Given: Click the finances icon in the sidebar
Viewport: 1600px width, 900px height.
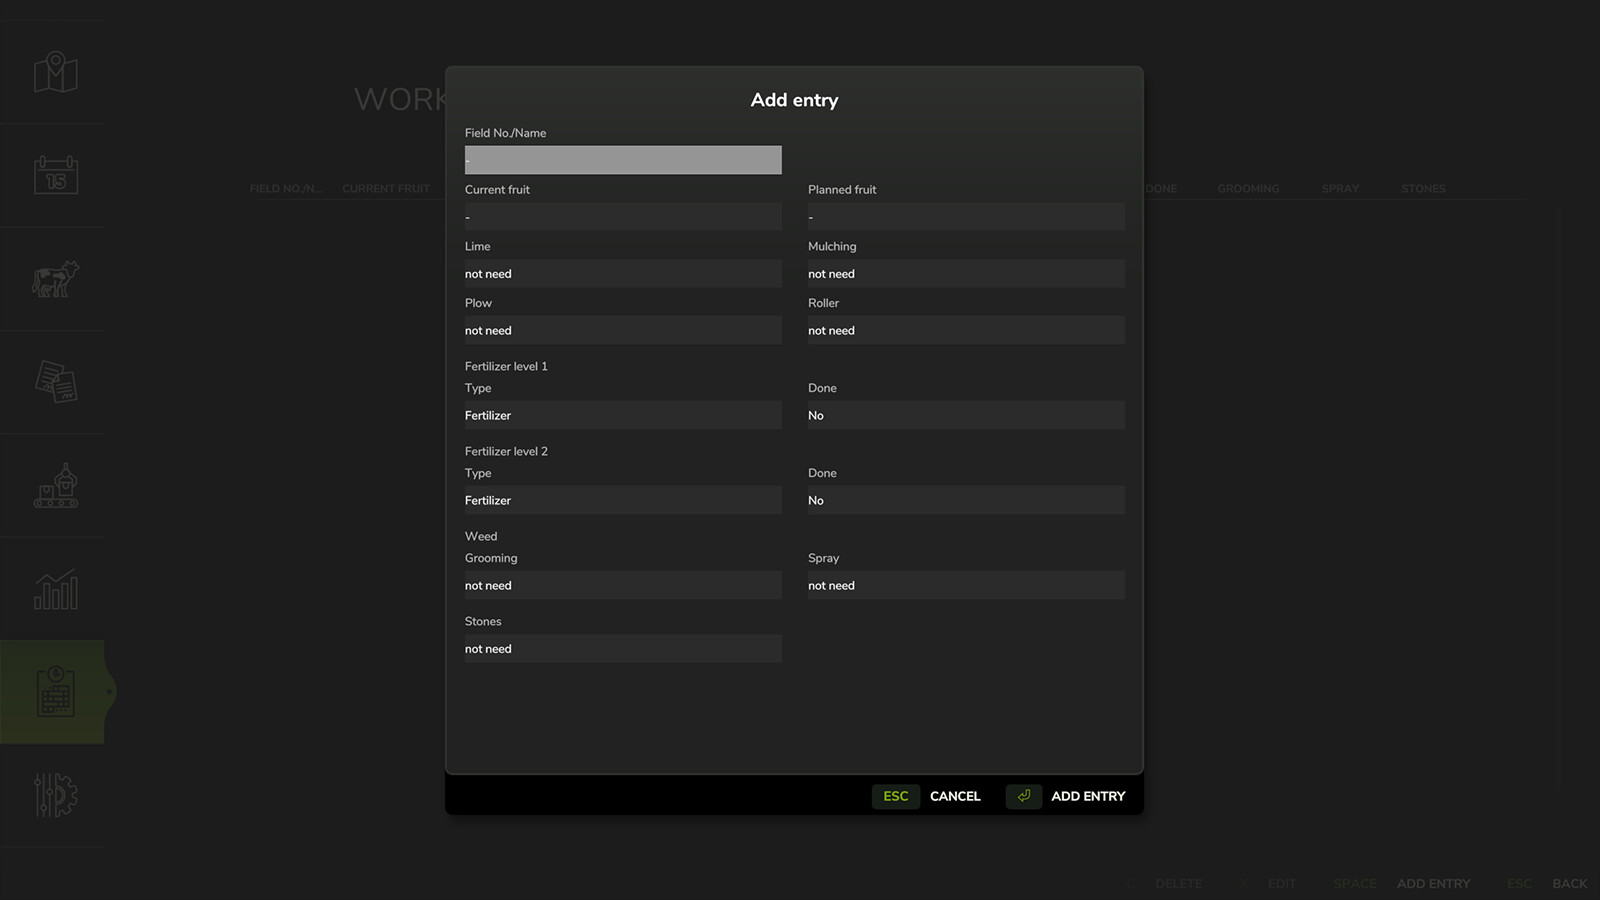Looking at the screenshot, I should click(x=55, y=383).
